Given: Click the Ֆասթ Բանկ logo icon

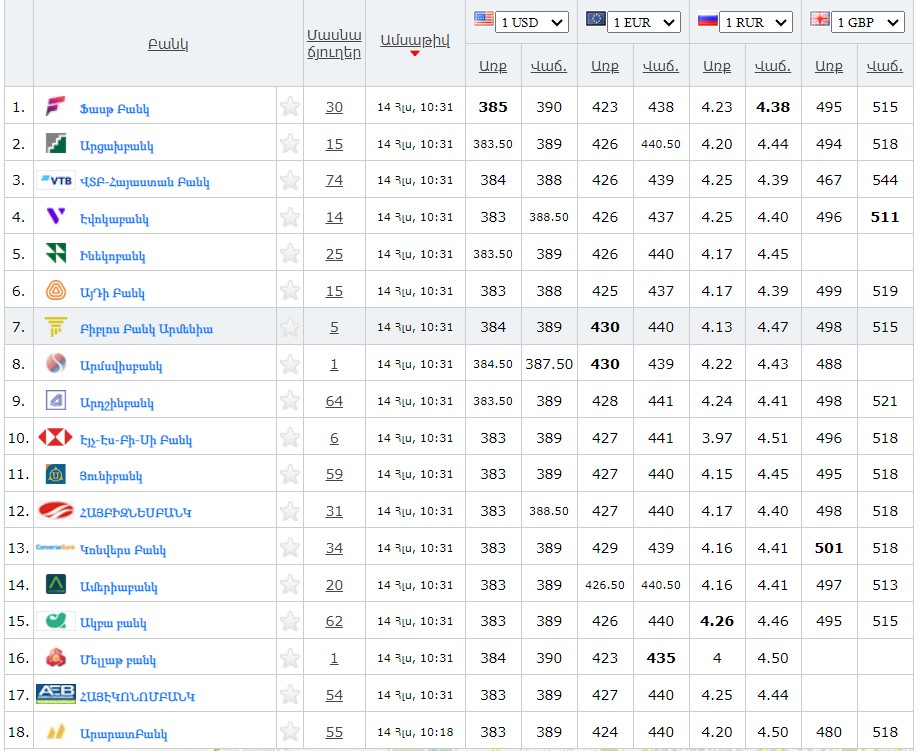Looking at the screenshot, I should (56, 107).
